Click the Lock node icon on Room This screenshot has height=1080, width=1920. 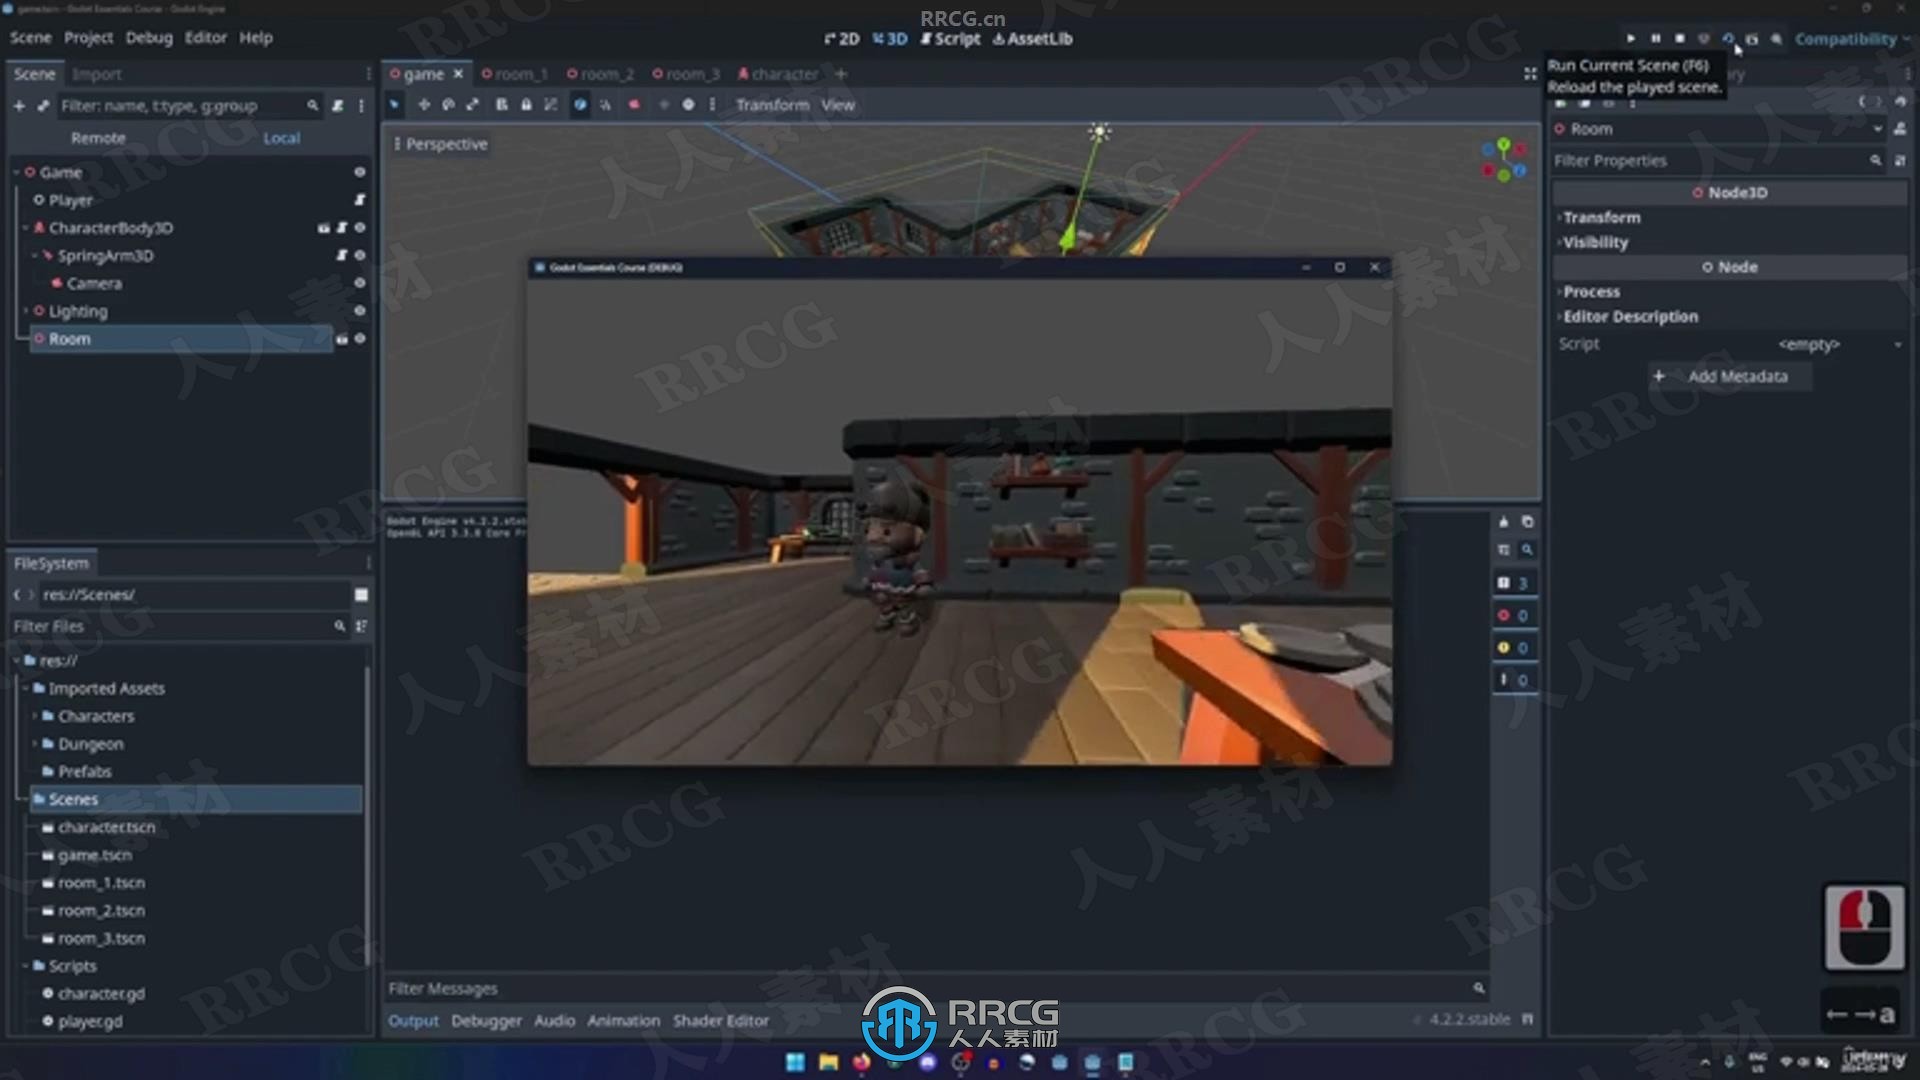(340, 339)
